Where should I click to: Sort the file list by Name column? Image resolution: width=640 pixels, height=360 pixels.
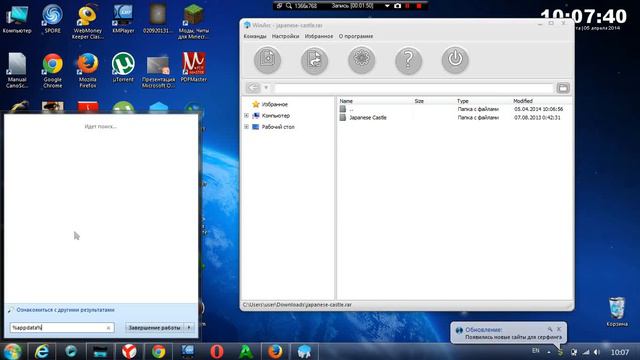pyautogui.click(x=346, y=101)
